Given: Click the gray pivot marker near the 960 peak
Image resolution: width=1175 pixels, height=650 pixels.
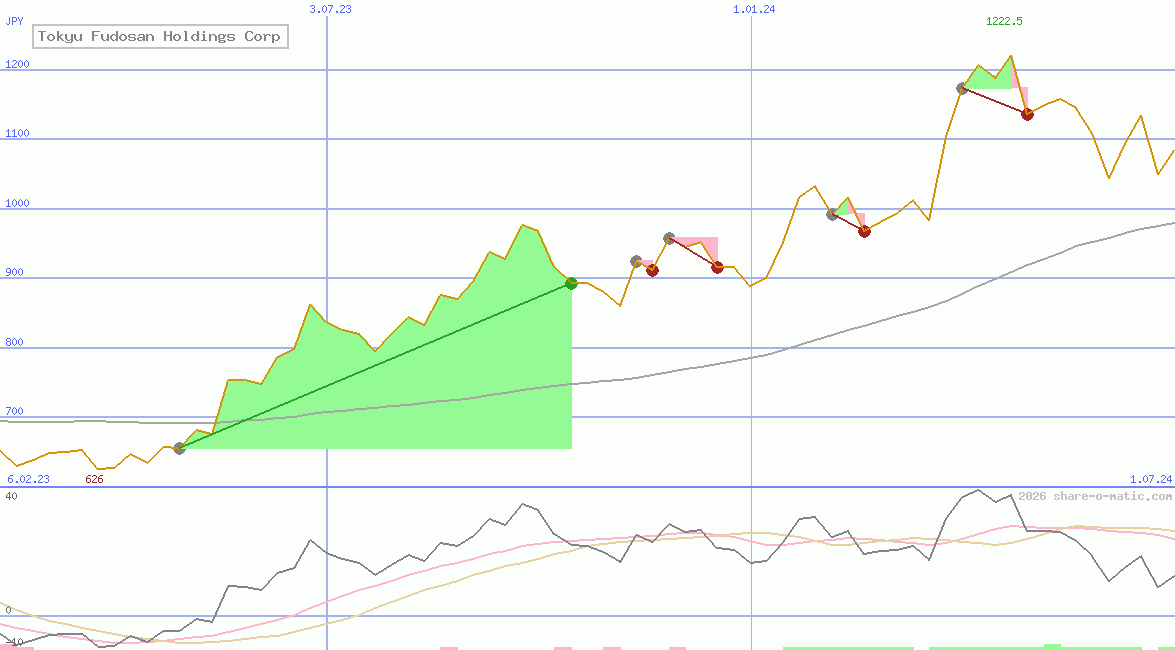Looking at the screenshot, I should [x=668, y=238].
